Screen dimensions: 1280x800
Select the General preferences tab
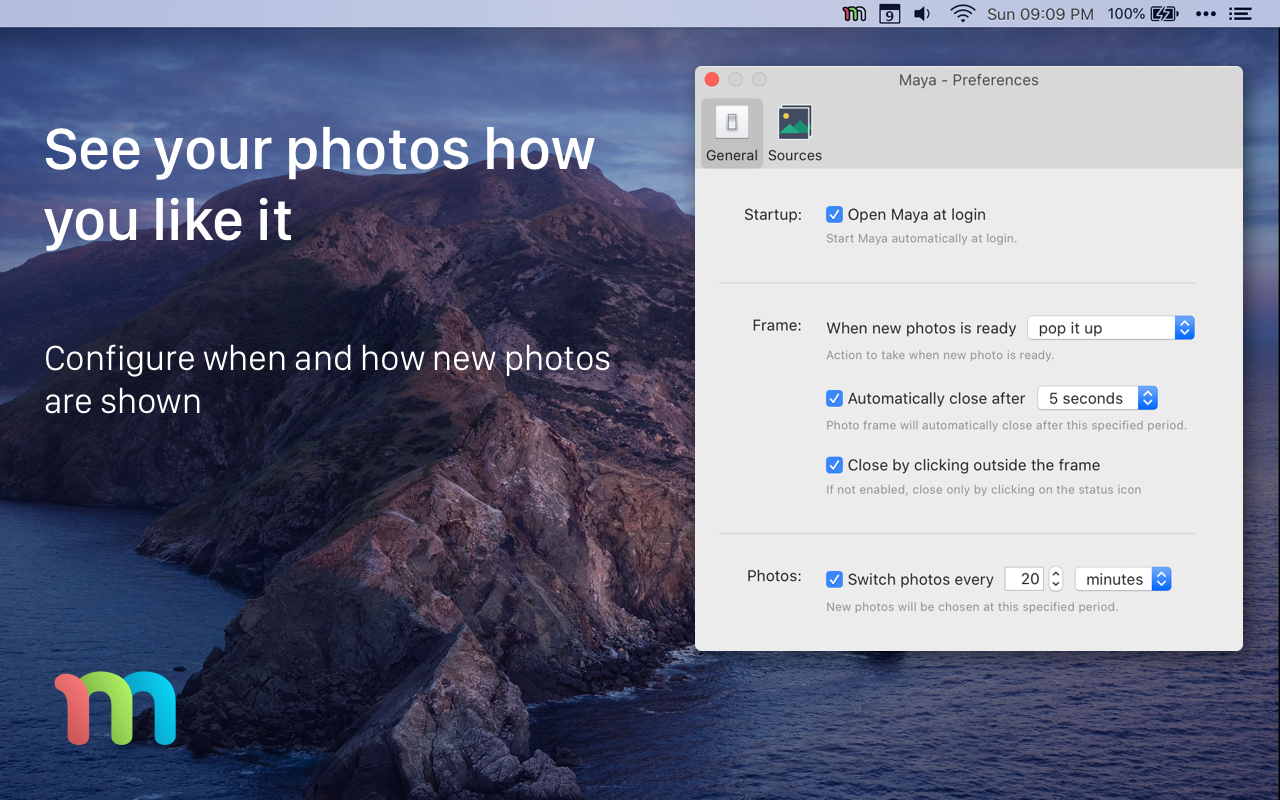coord(732,133)
